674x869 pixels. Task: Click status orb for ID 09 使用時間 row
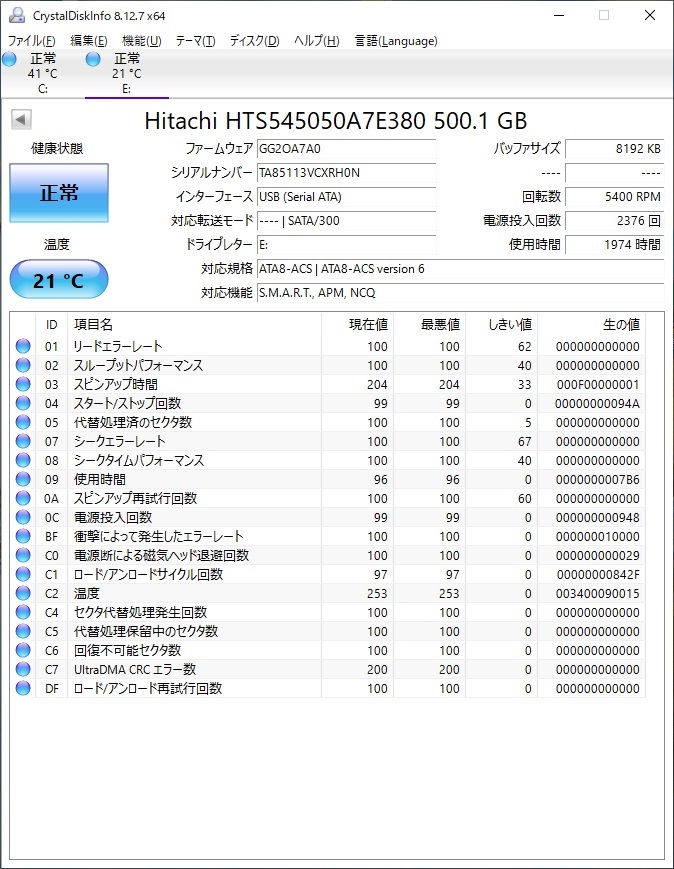coord(23,479)
